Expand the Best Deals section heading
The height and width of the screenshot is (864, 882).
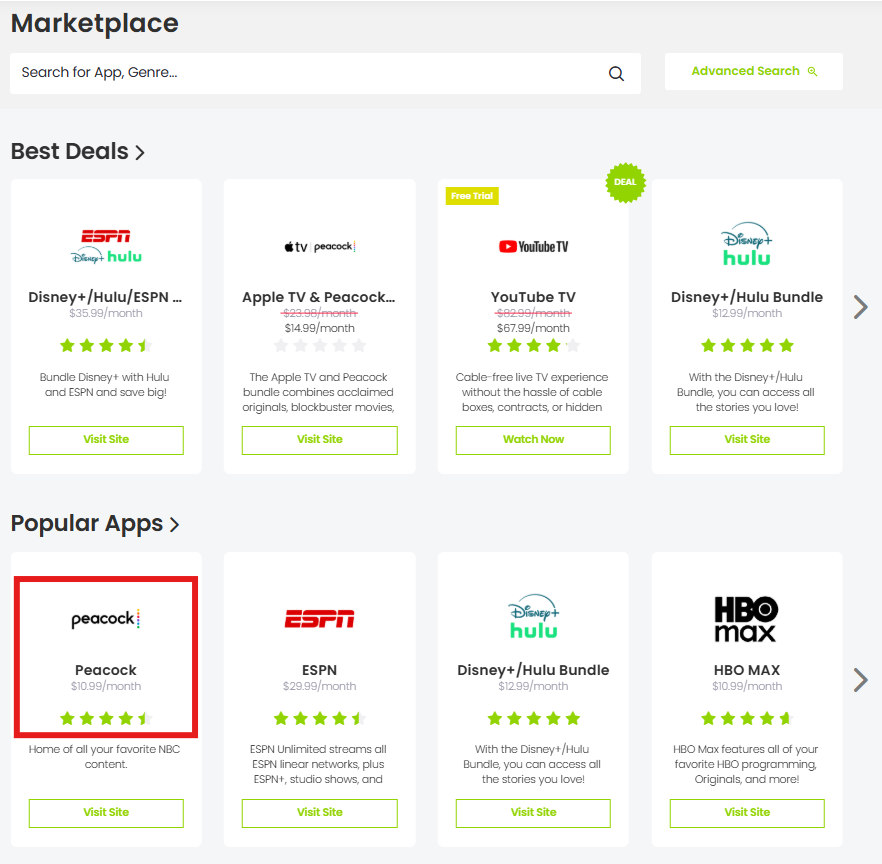pyautogui.click(x=78, y=152)
